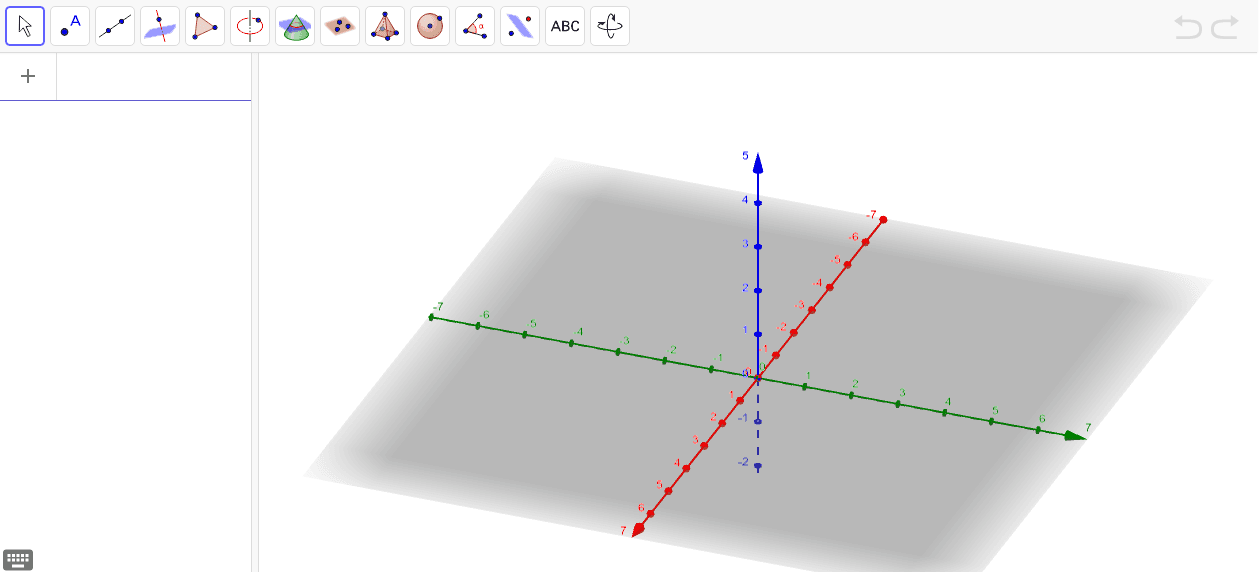Click the green axis tick labeled 6
This screenshot has height=574, width=1259.
(1038, 430)
